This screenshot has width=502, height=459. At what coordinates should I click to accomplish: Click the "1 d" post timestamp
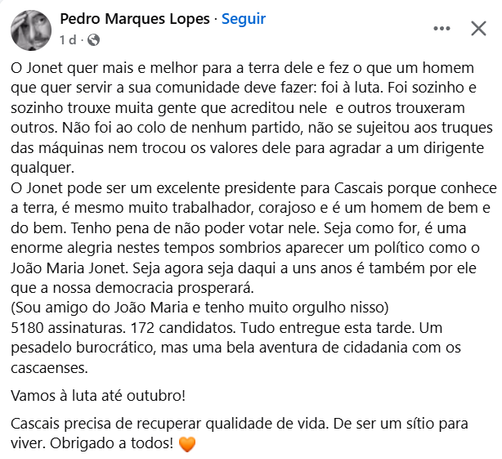68,40
